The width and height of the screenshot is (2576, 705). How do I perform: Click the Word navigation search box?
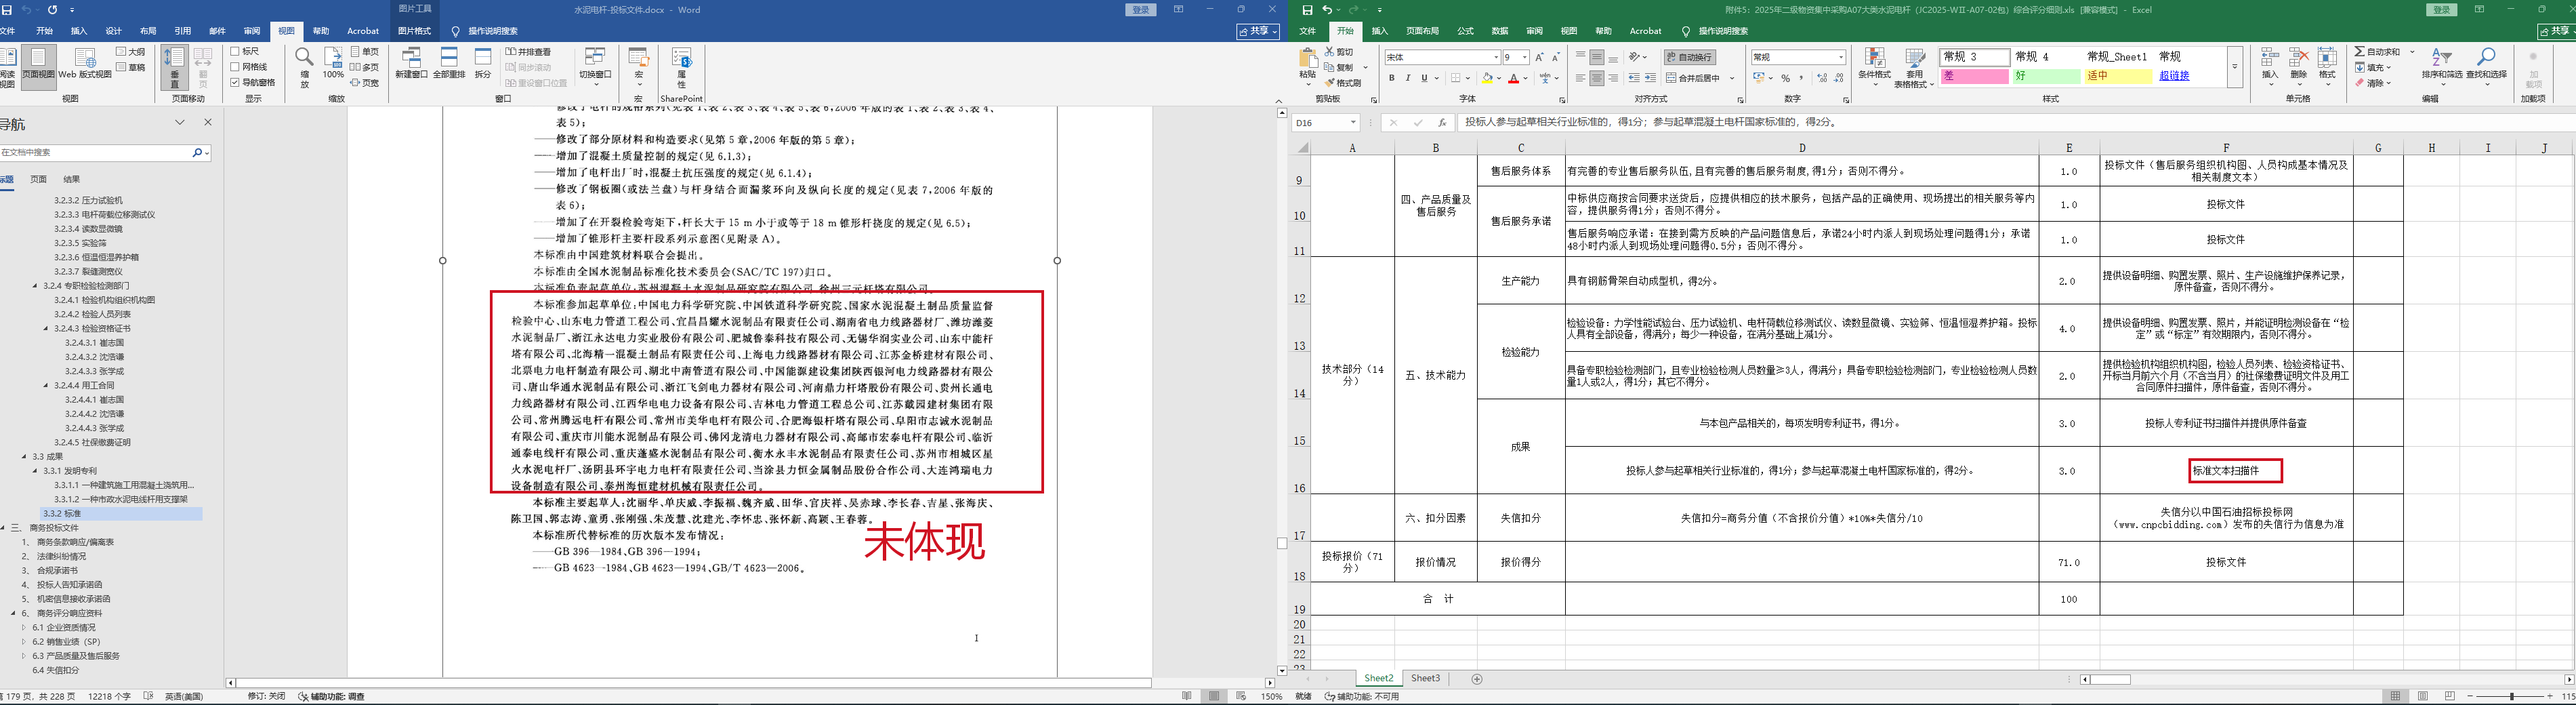96,153
